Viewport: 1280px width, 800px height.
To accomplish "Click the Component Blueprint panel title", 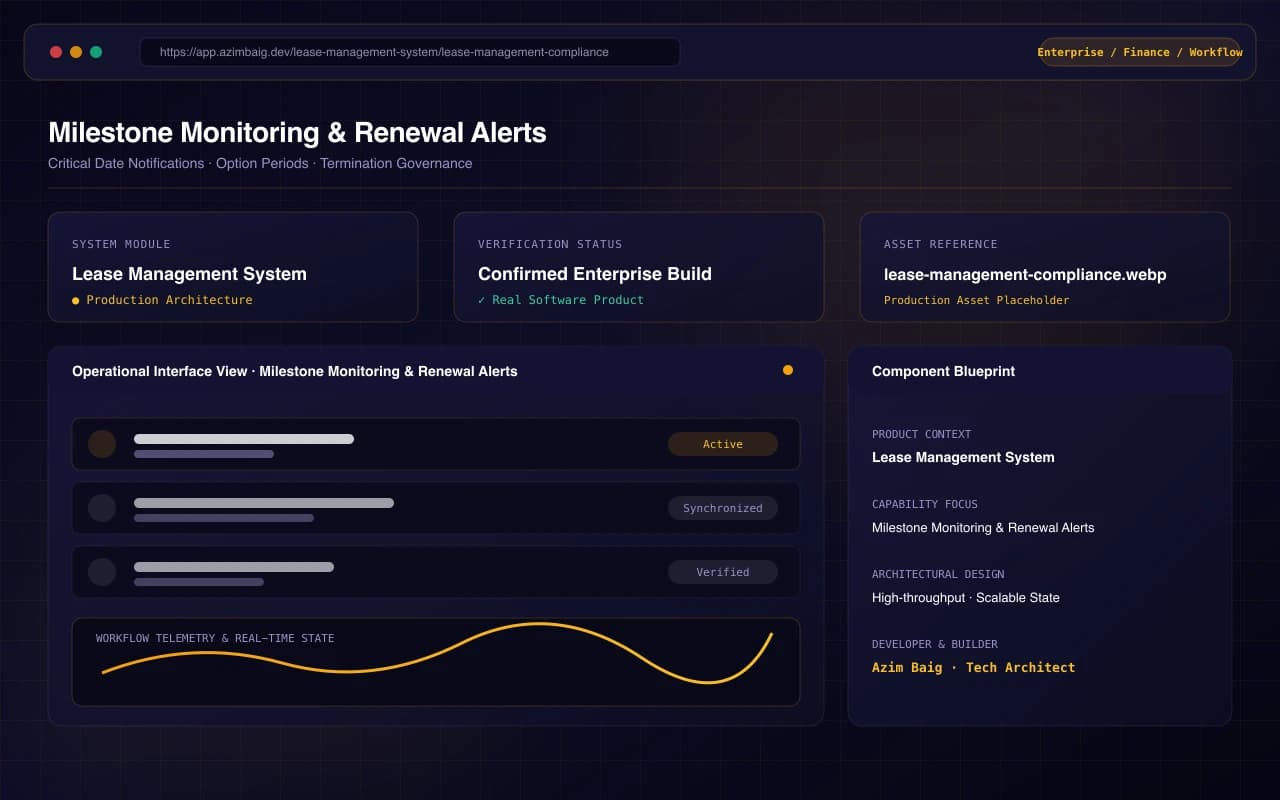I will tap(943, 371).
